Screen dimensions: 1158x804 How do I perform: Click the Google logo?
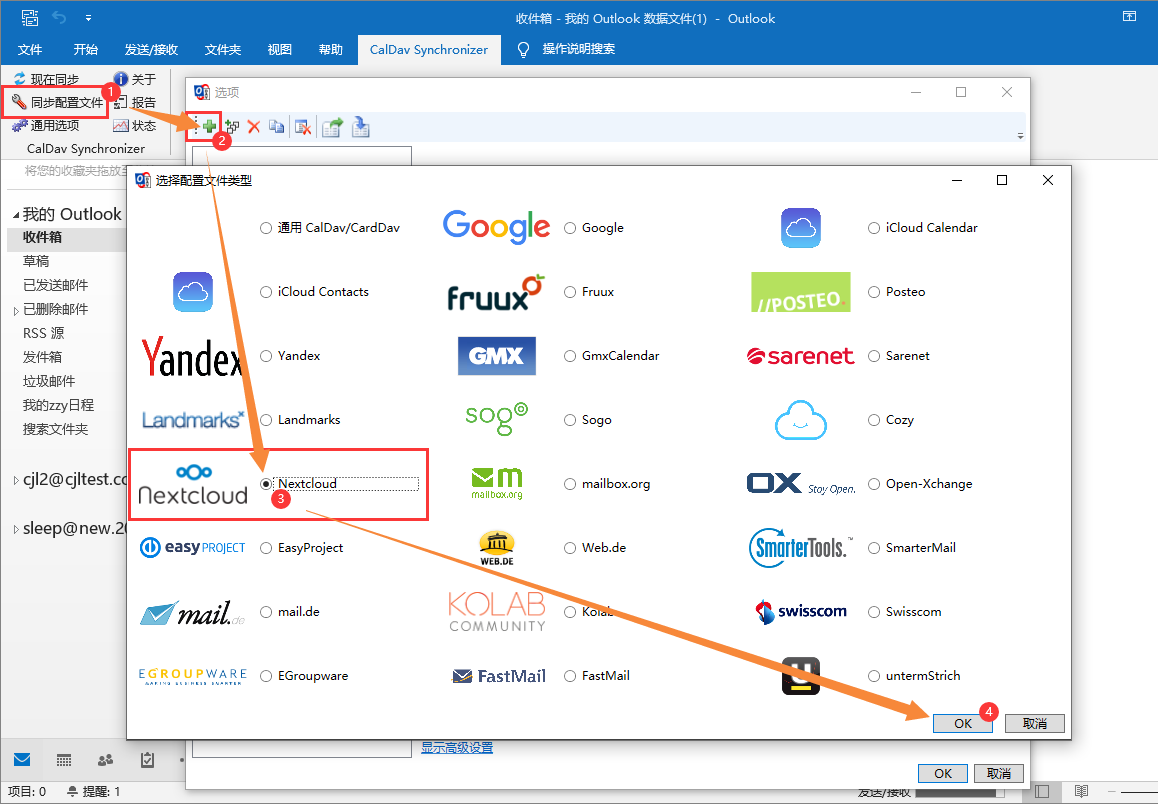pyautogui.click(x=496, y=227)
